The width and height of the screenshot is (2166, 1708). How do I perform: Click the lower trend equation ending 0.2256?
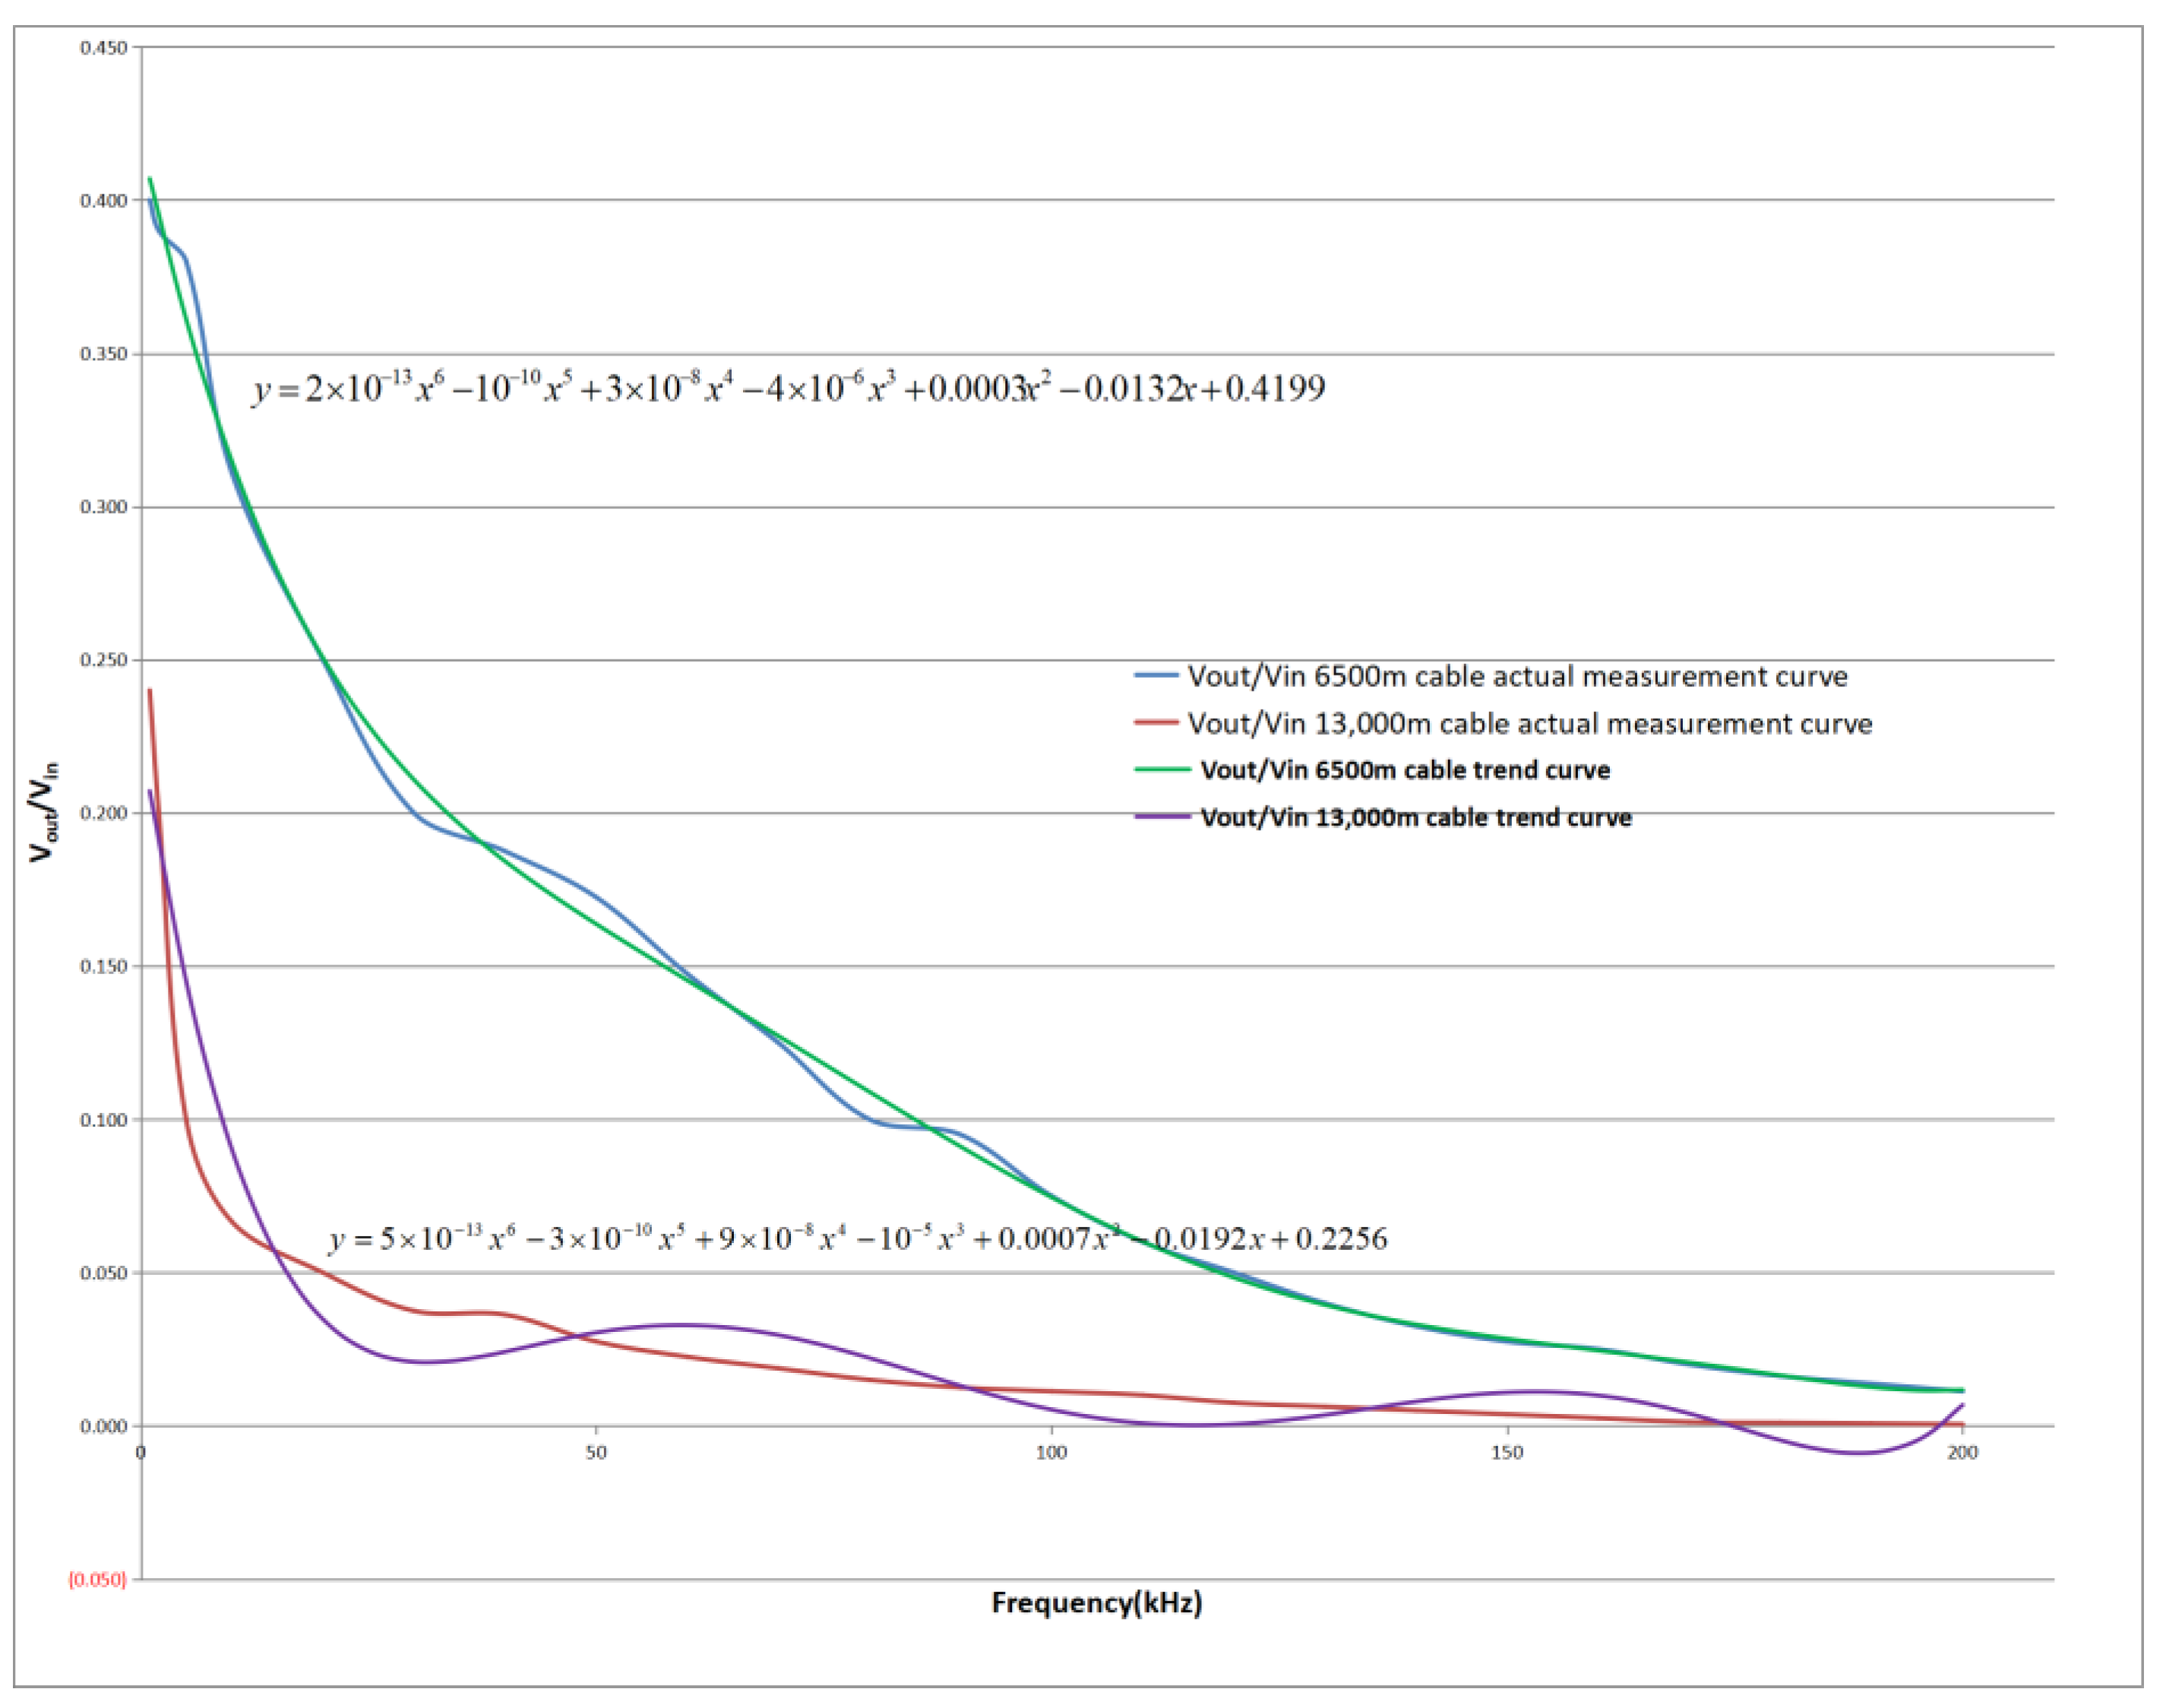point(858,1239)
